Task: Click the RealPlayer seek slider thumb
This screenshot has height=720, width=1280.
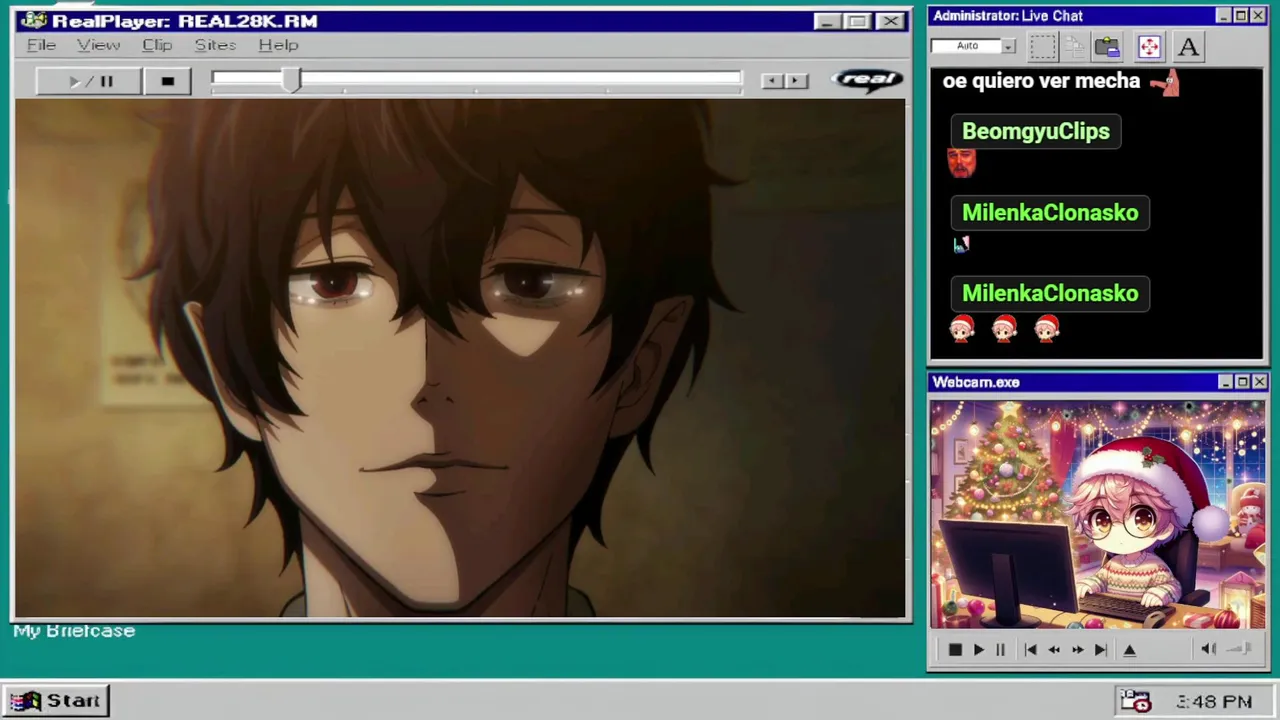Action: pos(291,81)
